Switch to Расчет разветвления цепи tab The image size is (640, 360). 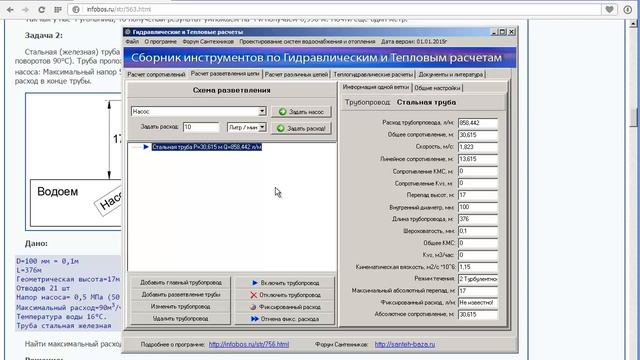225,74
